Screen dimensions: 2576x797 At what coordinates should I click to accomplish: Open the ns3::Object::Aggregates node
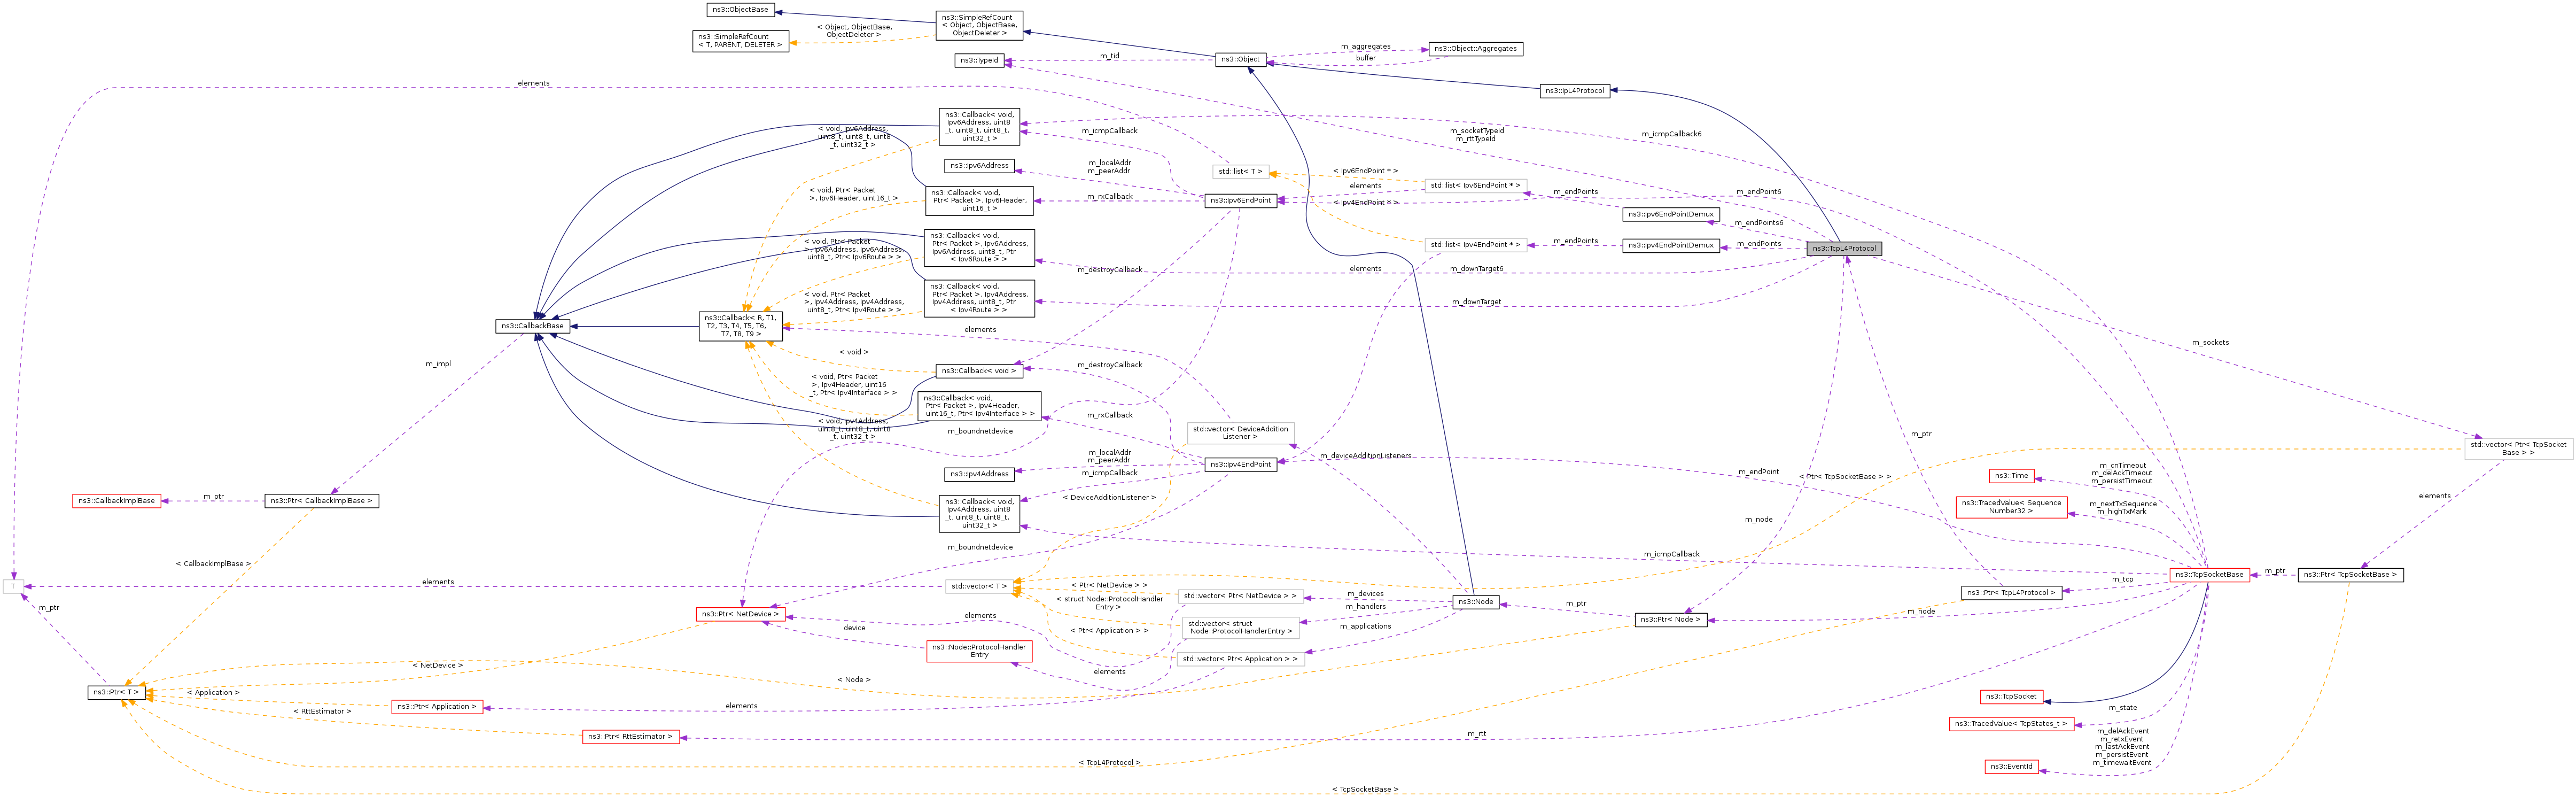point(1475,49)
